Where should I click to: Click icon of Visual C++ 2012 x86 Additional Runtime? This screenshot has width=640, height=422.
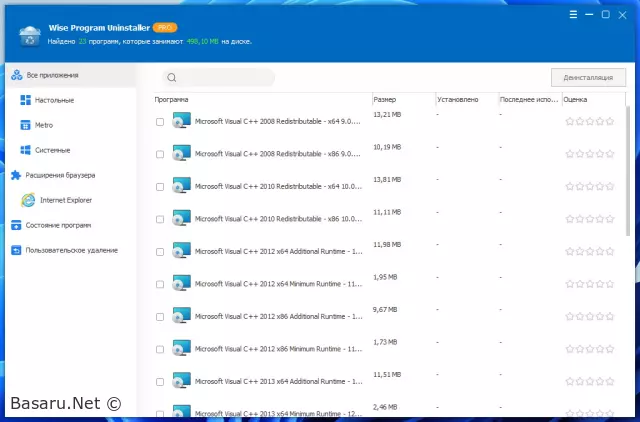pyautogui.click(x=181, y=316)
